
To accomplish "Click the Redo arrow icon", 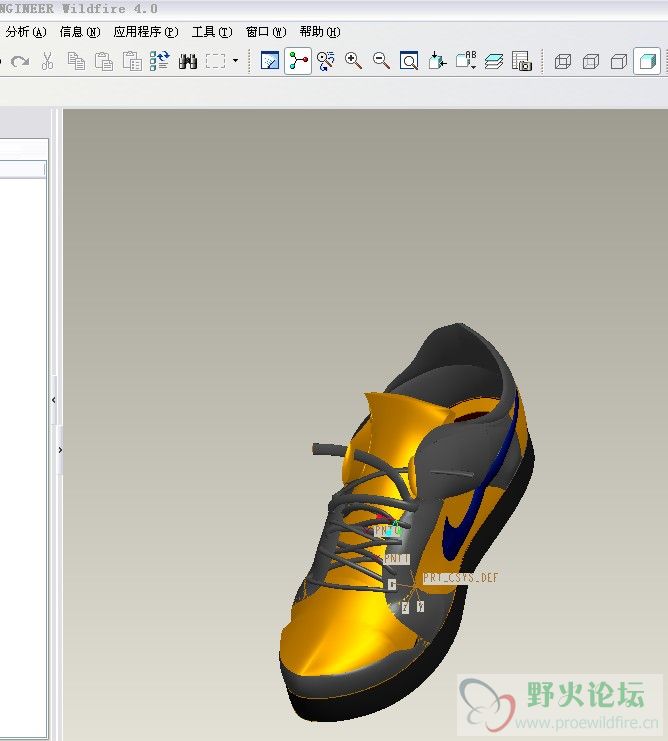I will pos(20,61).
